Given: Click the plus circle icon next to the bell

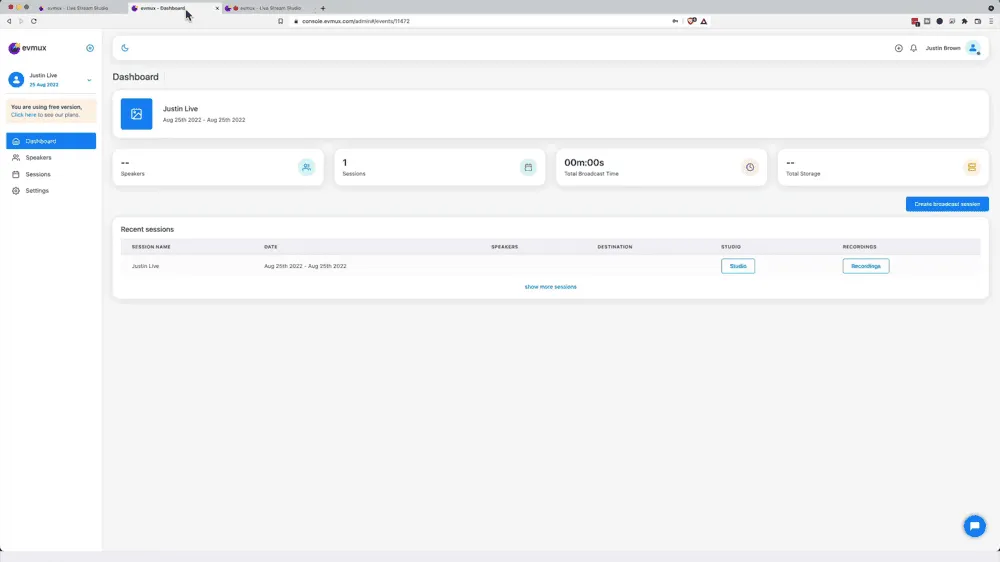Looking at the screenshot, I should (898, 48).
